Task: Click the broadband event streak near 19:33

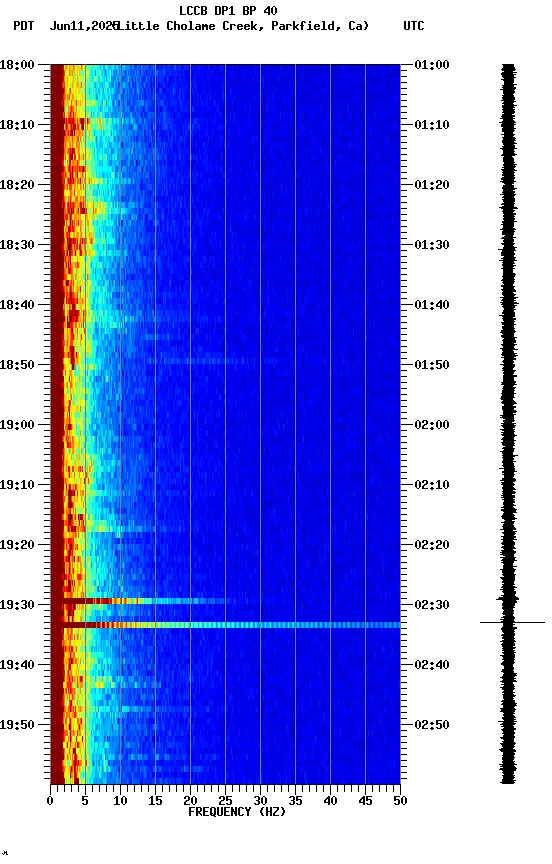Action: [x=231, y=625]
